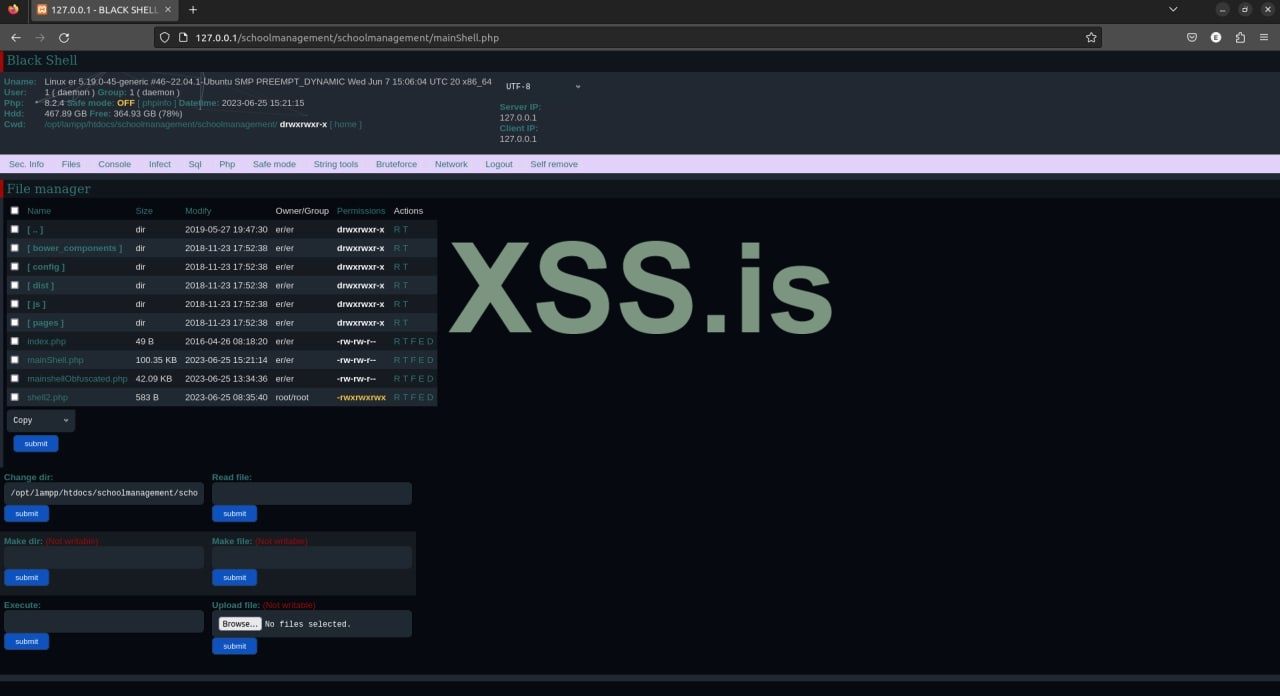Click the R action for bower_components
The width and height of the screenshot is (1280, 696).
[x=397, y=248]
